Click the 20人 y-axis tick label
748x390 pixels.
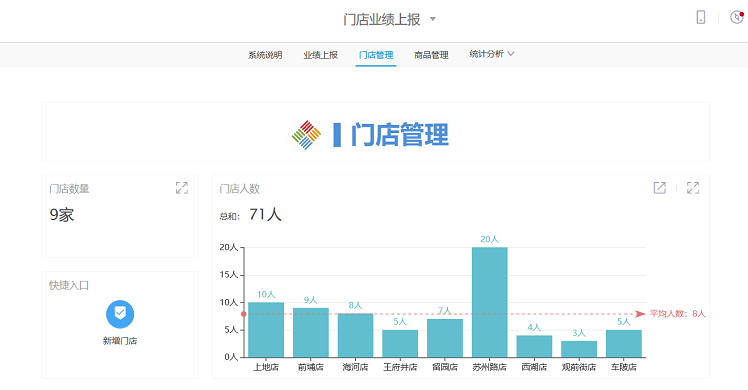click(229, 247)
